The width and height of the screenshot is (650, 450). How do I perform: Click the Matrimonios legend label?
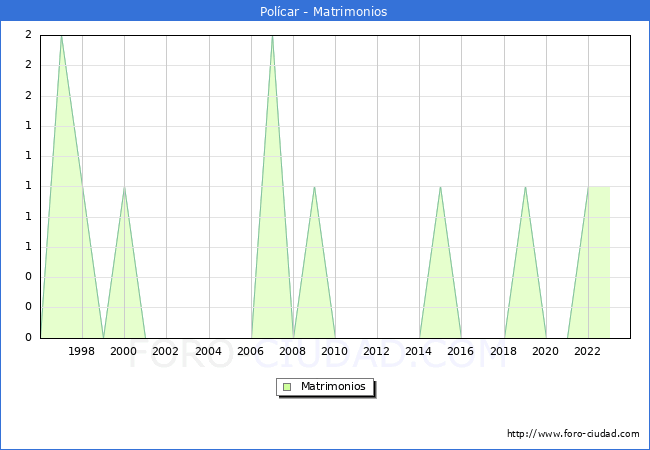[333, 386]
